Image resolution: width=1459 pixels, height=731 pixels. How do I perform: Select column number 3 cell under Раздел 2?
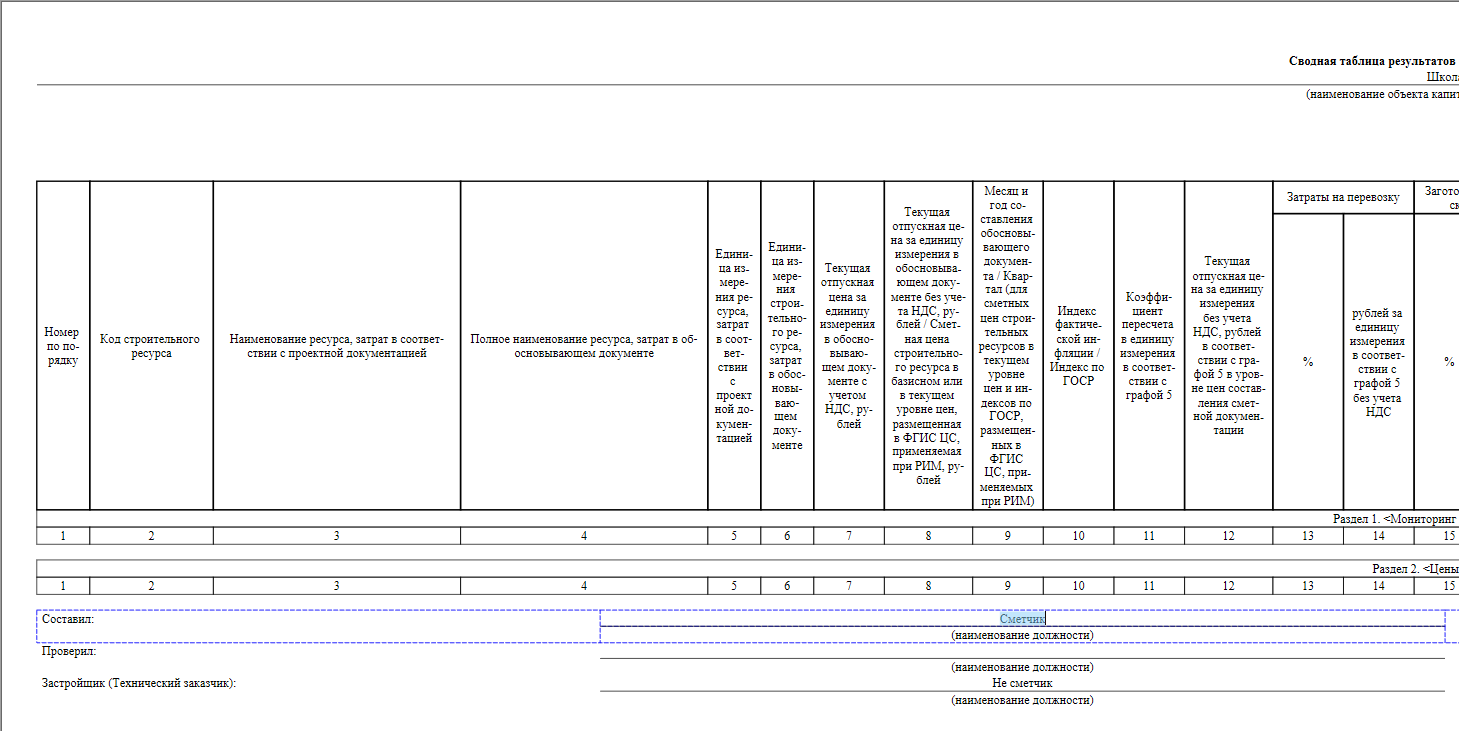click(x=336, y=586)
